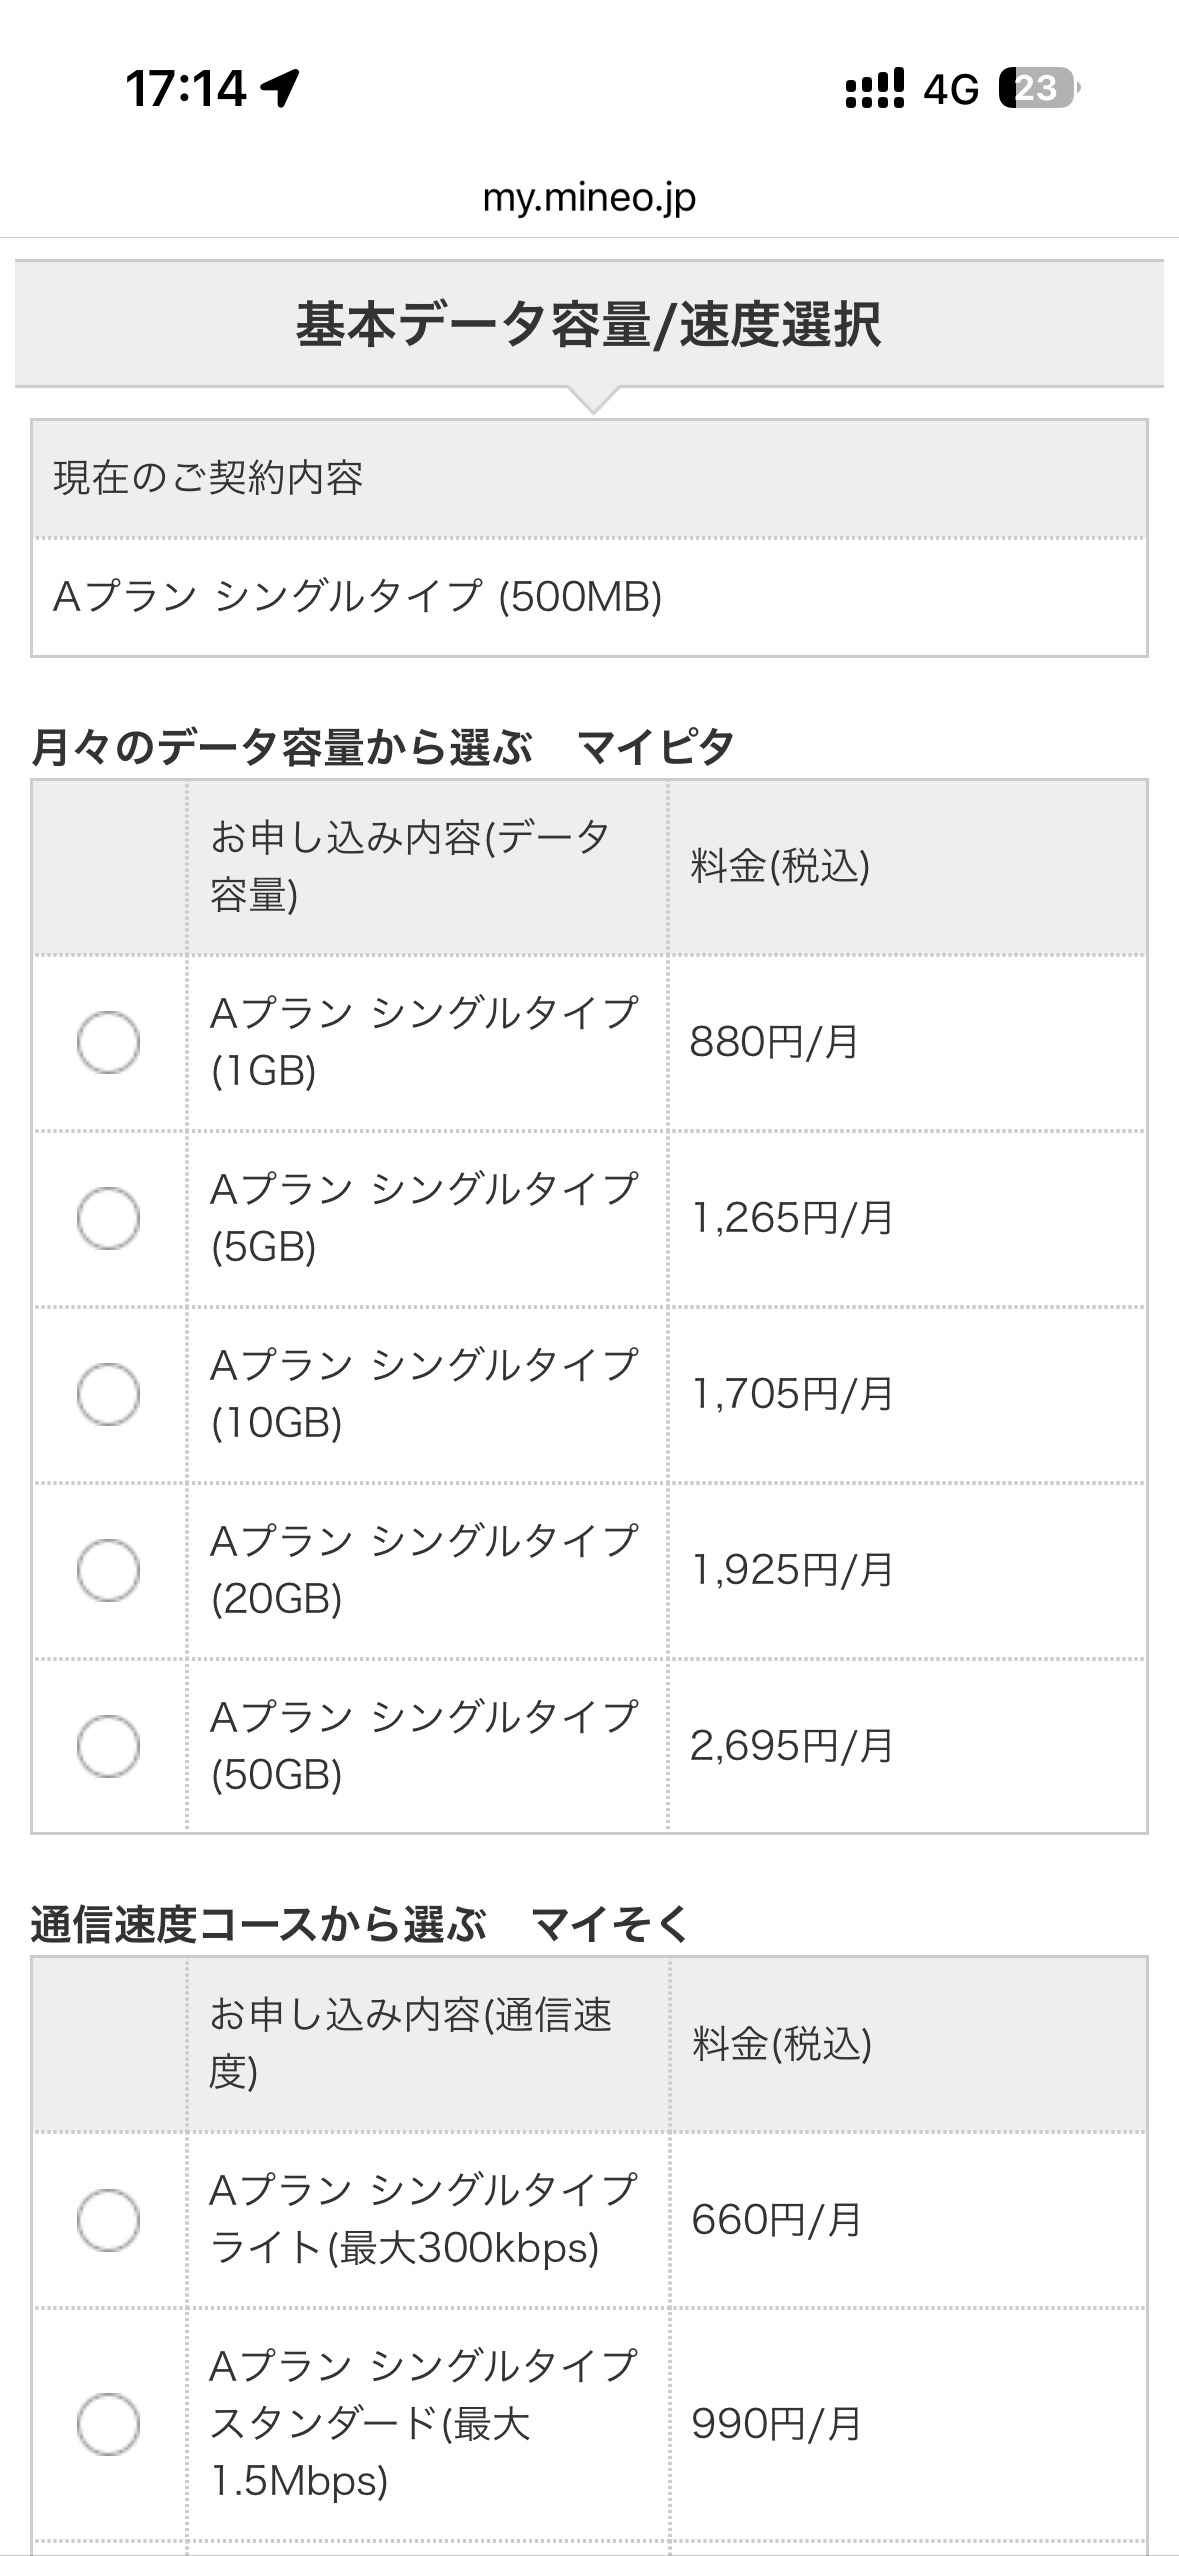Pick the 20GB plan radio button

pyautogui.click(x=108, y=1570)
